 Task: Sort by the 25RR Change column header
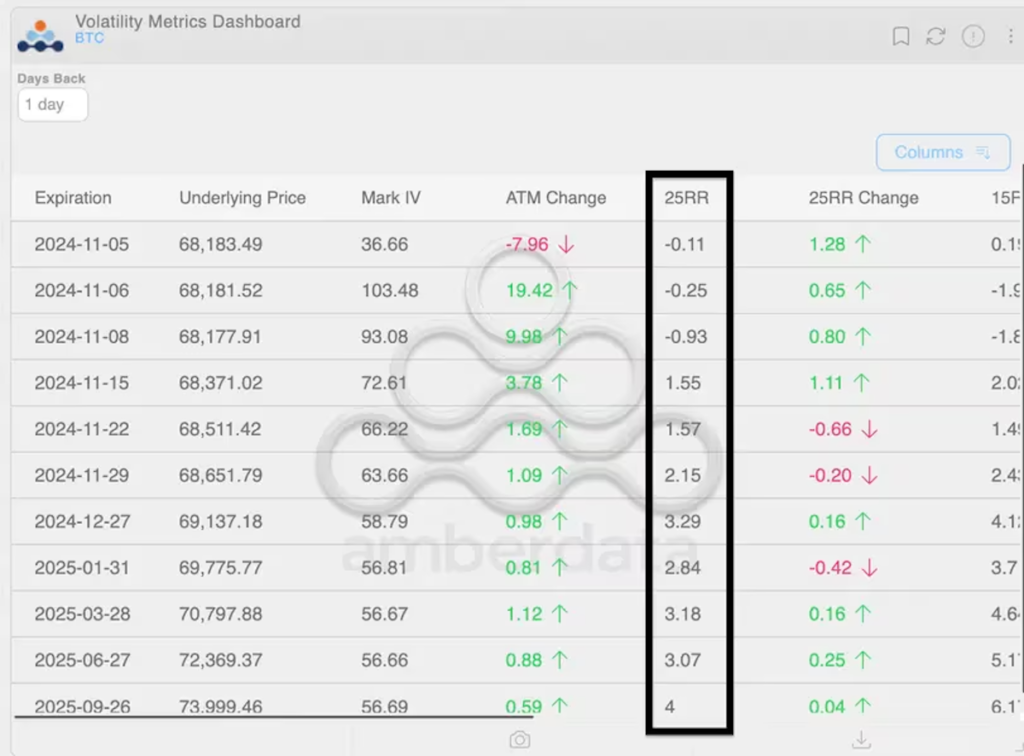point(863,198)
